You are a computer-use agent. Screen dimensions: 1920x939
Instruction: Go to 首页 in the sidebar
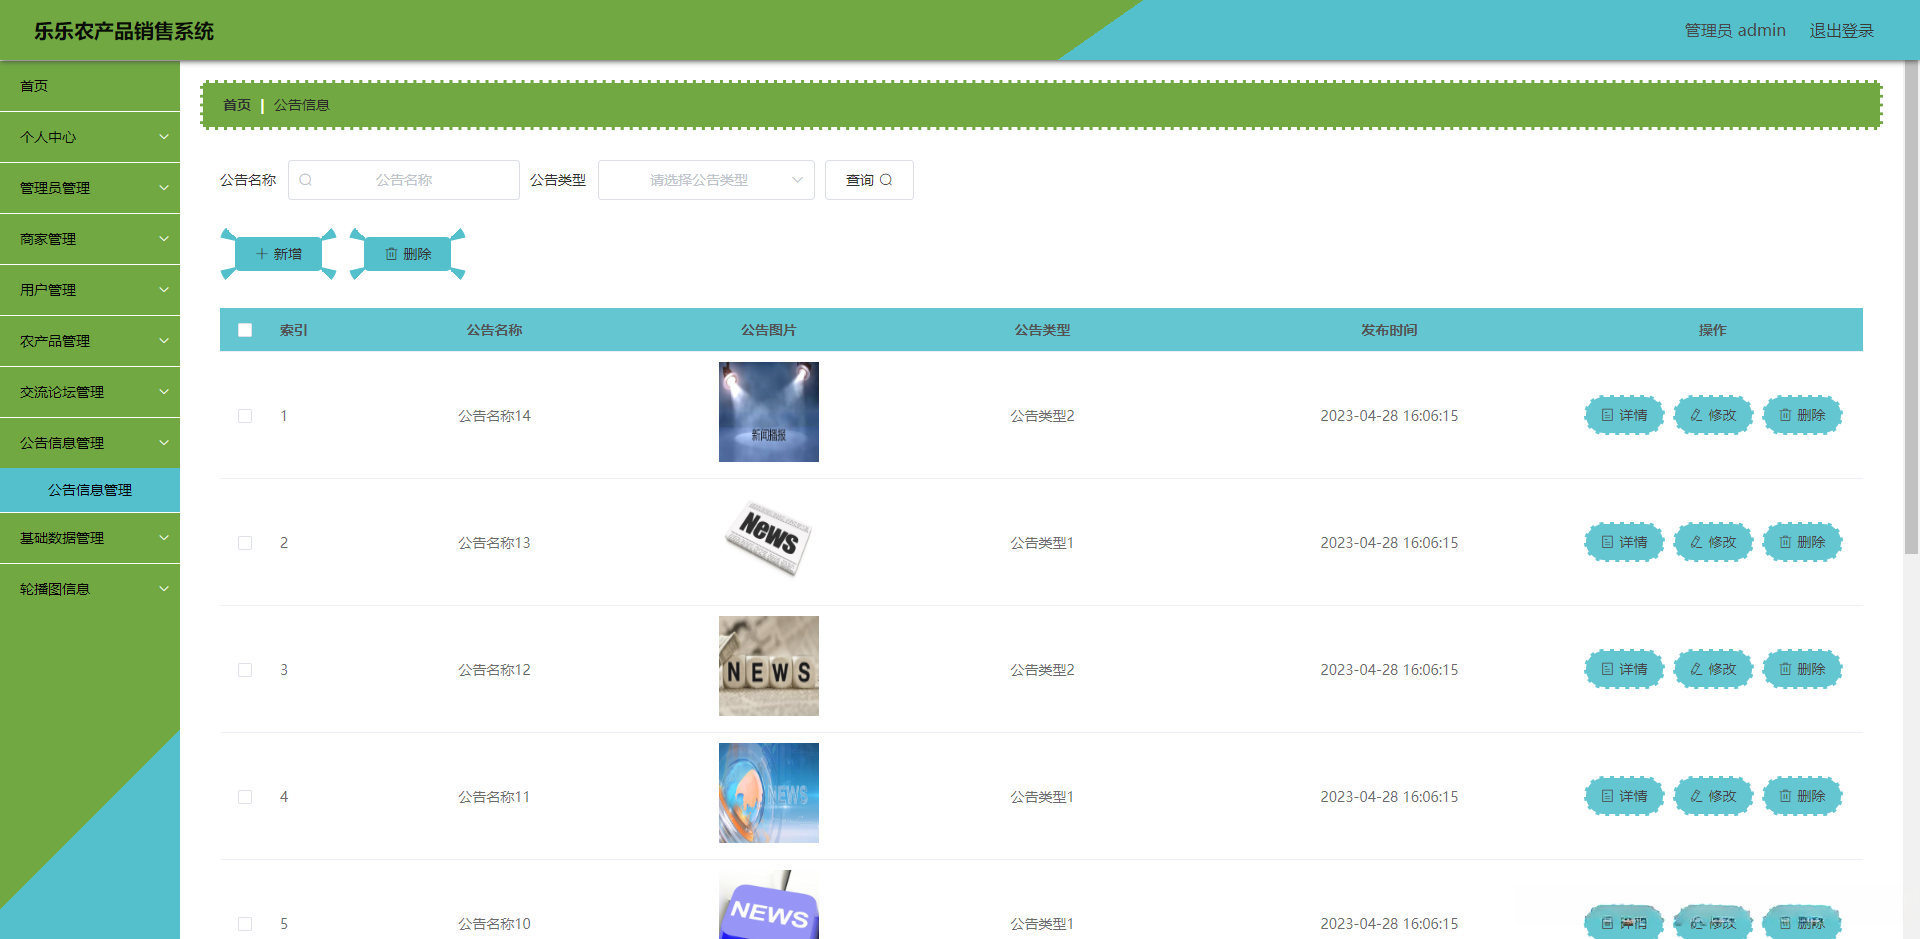[90, 86]
